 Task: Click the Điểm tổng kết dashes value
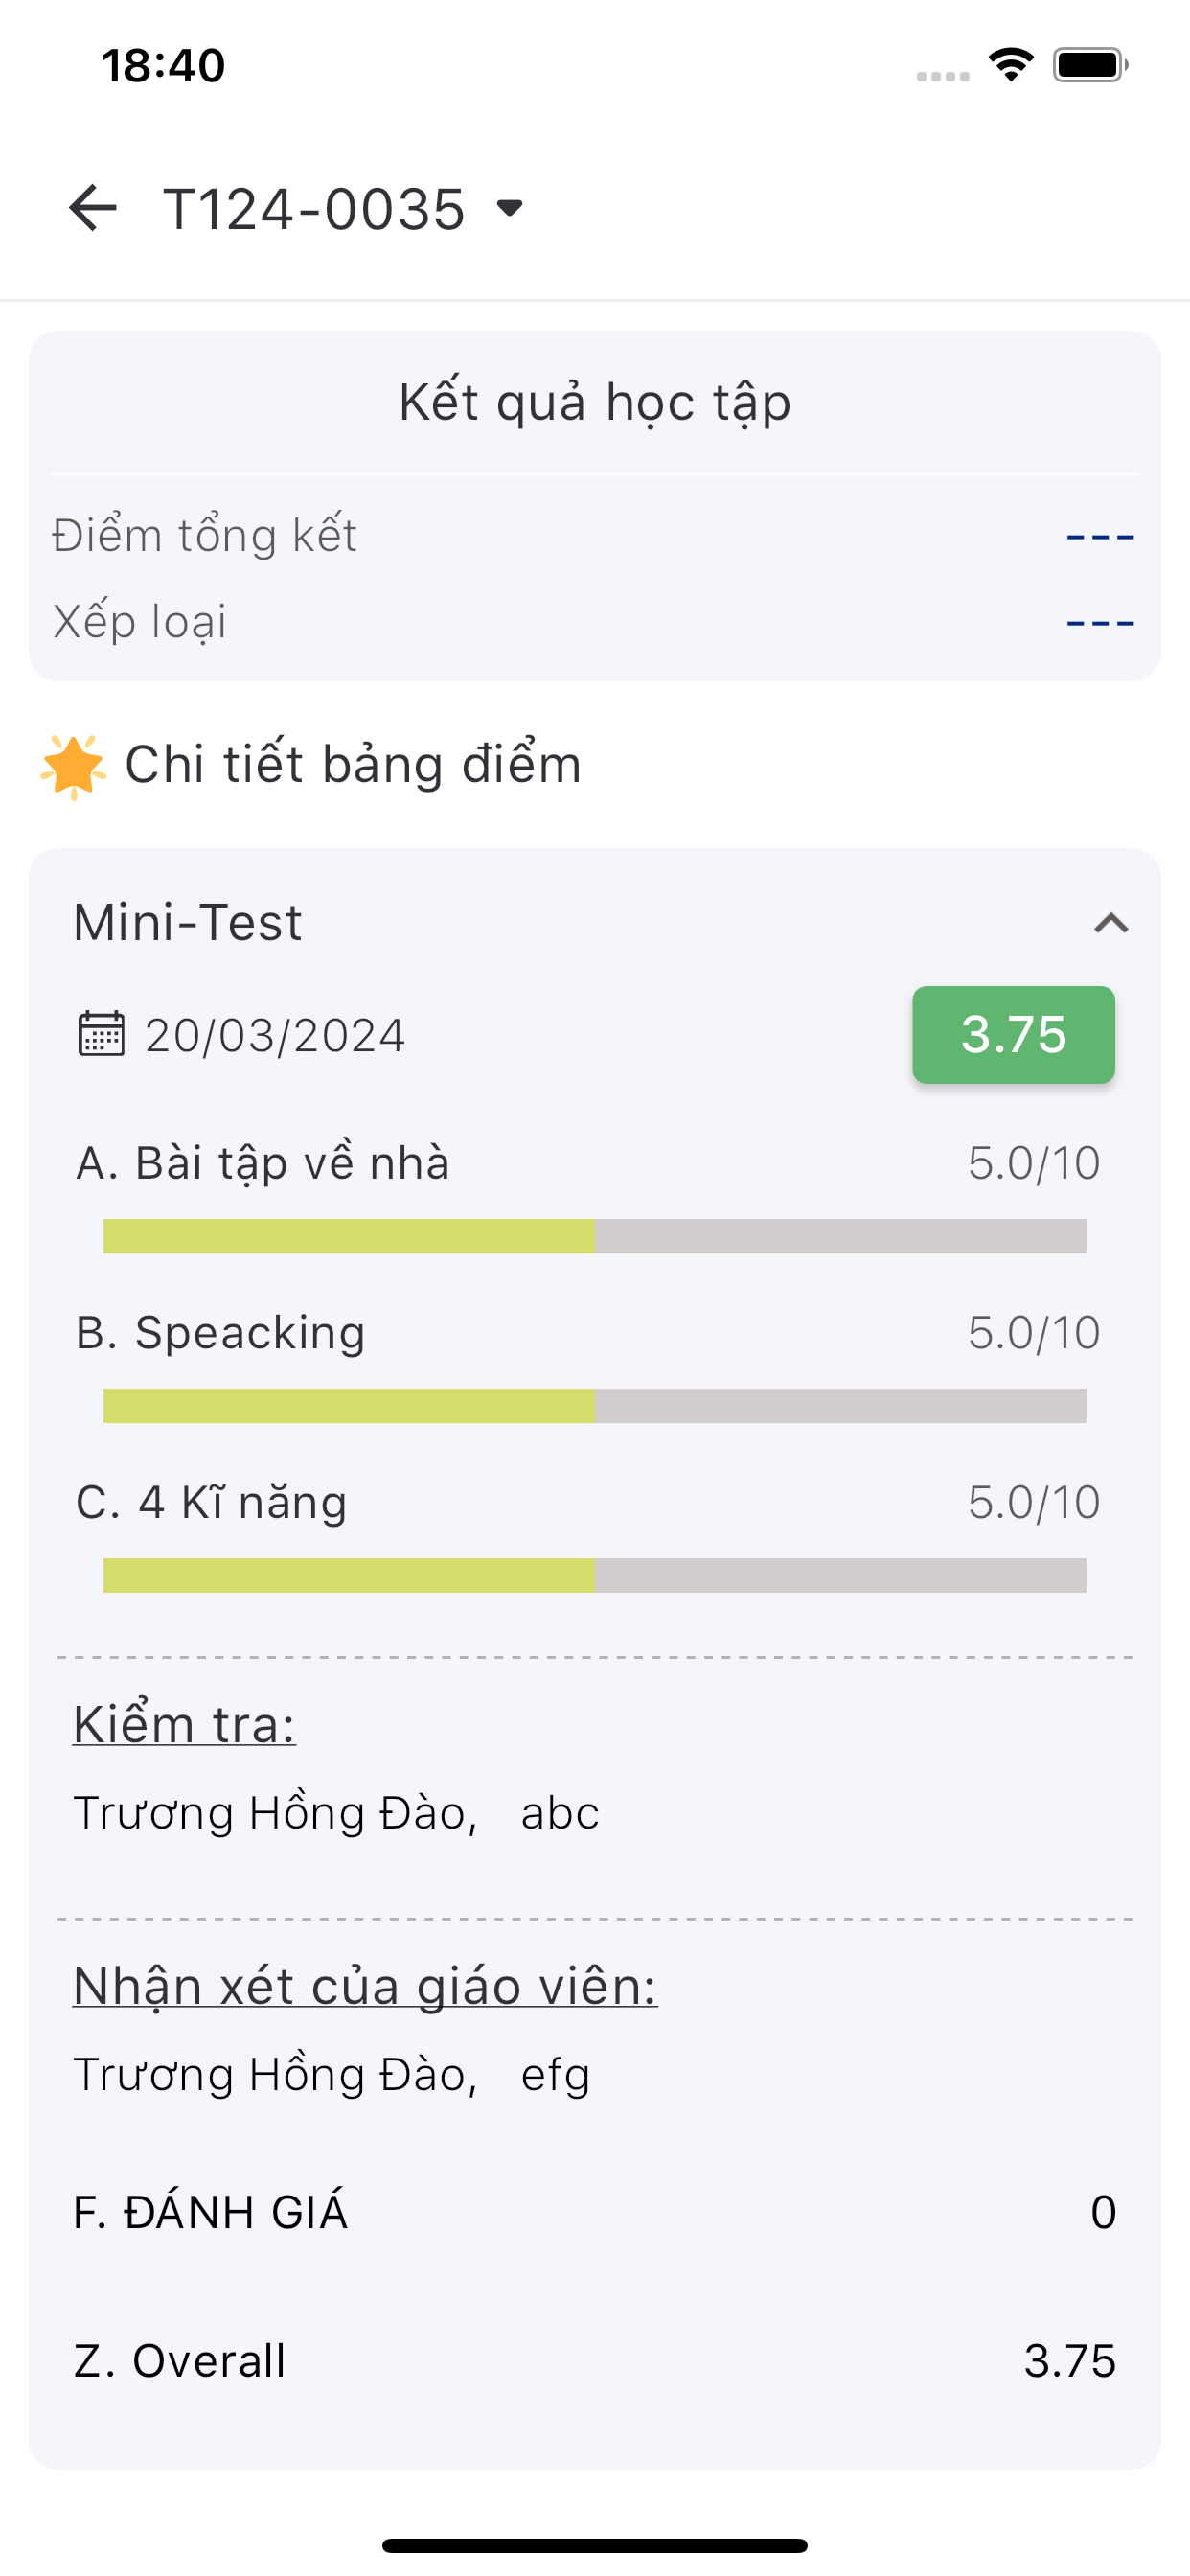pos(1100,536)
